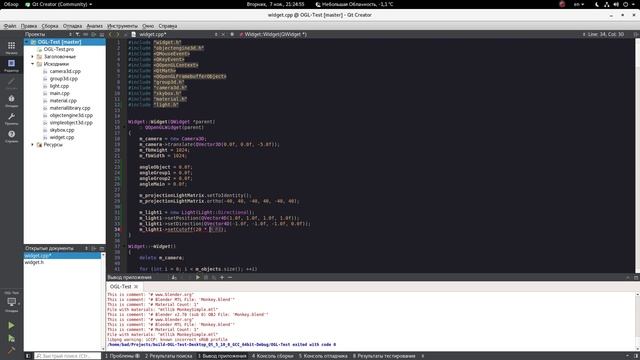The width and height of the screenshot is (640, 360).
Task: Zoom out the application output with the minus
Action: tap(230, 278)
